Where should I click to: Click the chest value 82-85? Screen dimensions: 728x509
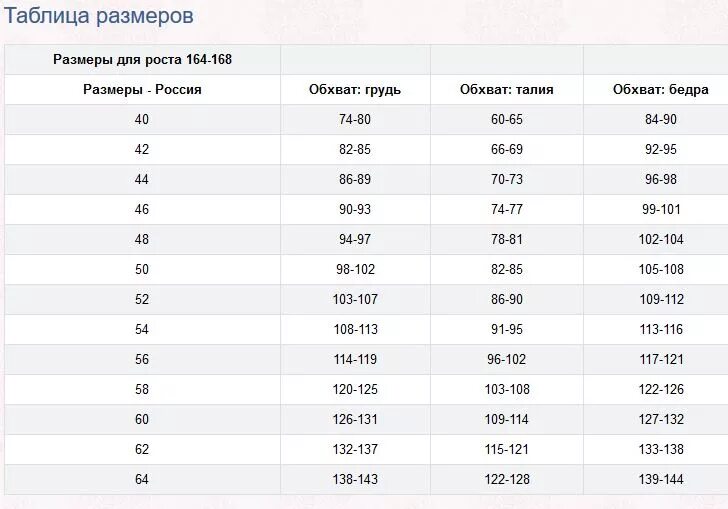pyautogui.click(x=355, y=150)
